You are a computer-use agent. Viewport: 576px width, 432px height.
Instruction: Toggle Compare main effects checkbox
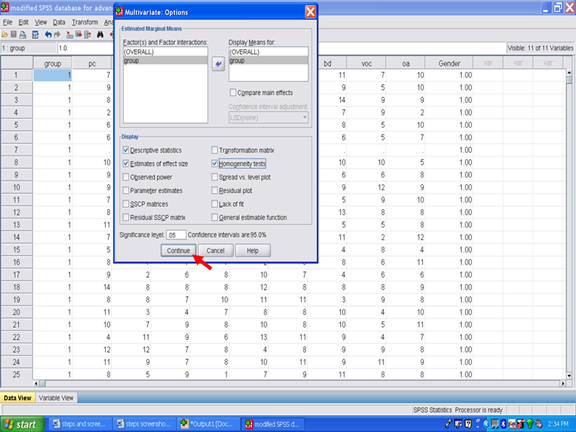click(x=233, y=93)
